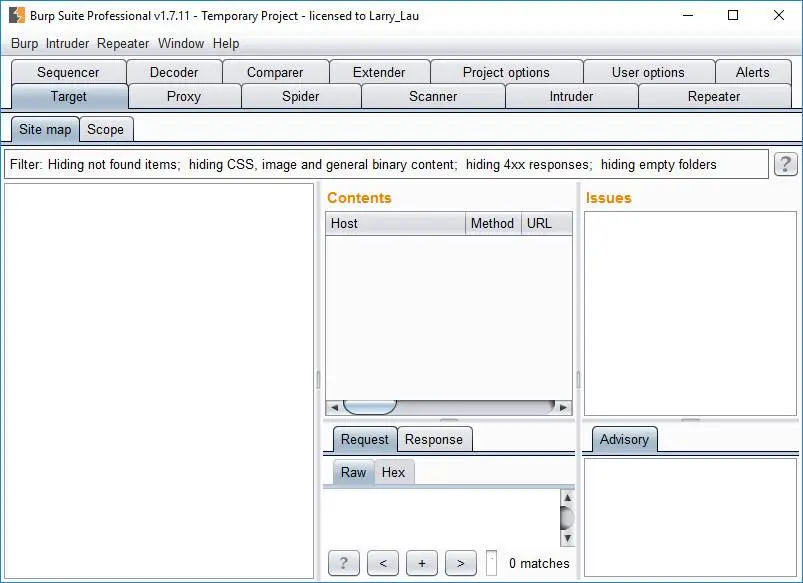Select the Target tab

click(x=69, y=96)
